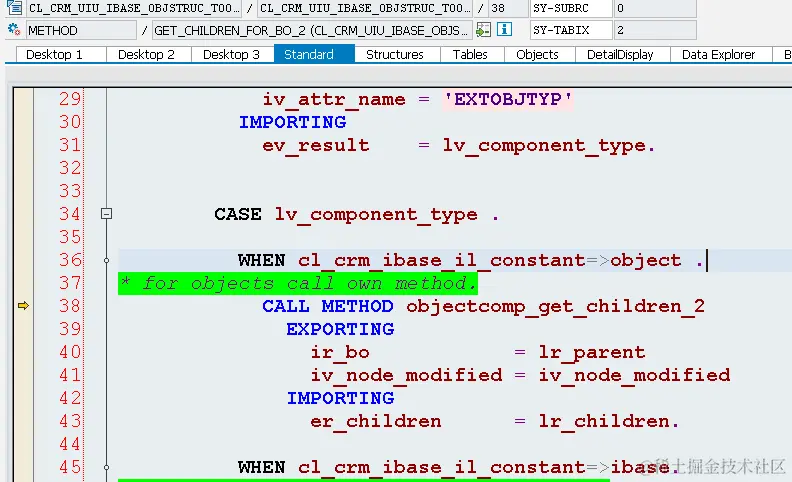This screenshot has height=482, width=792.
Task: Click the fold marker at line 36
Action: pyautogui.click(x=106, y=261)
